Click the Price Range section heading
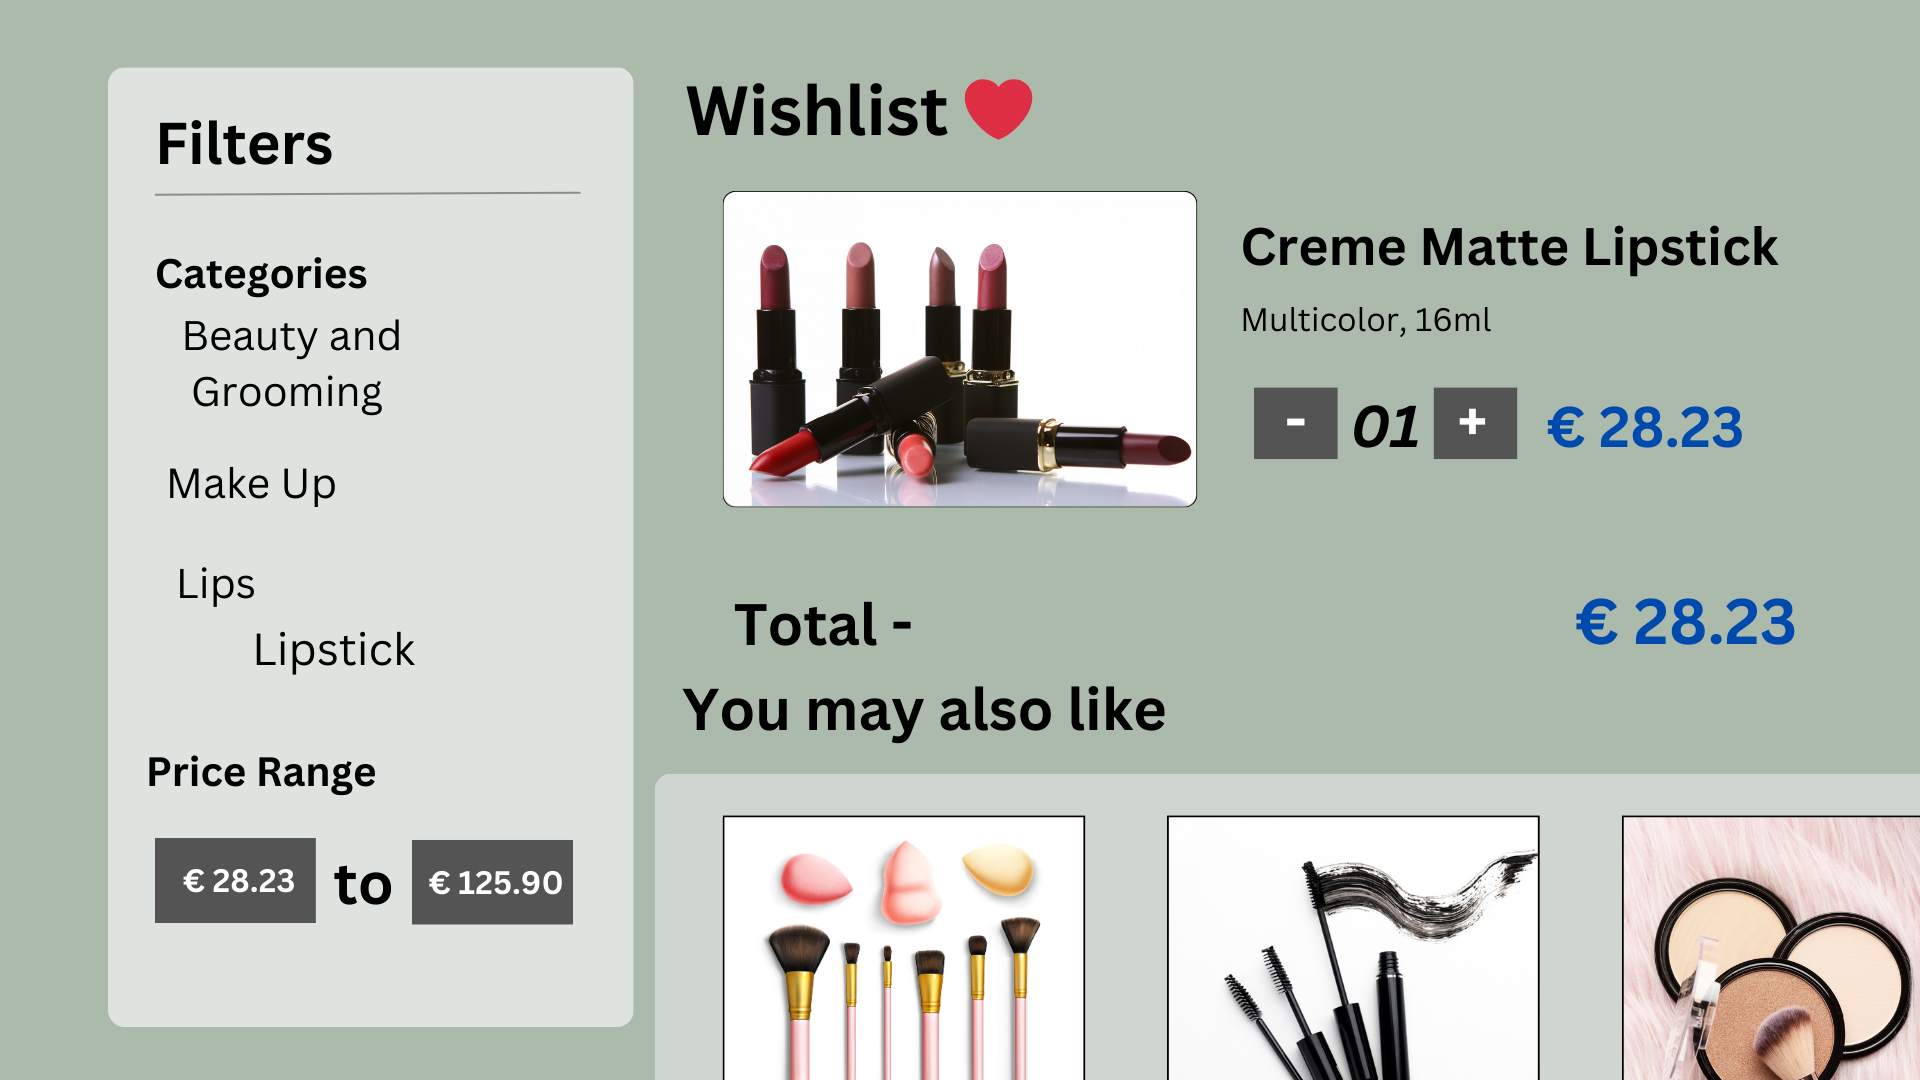Viewport: 1920px width, 1080px height. coord(261,772)
